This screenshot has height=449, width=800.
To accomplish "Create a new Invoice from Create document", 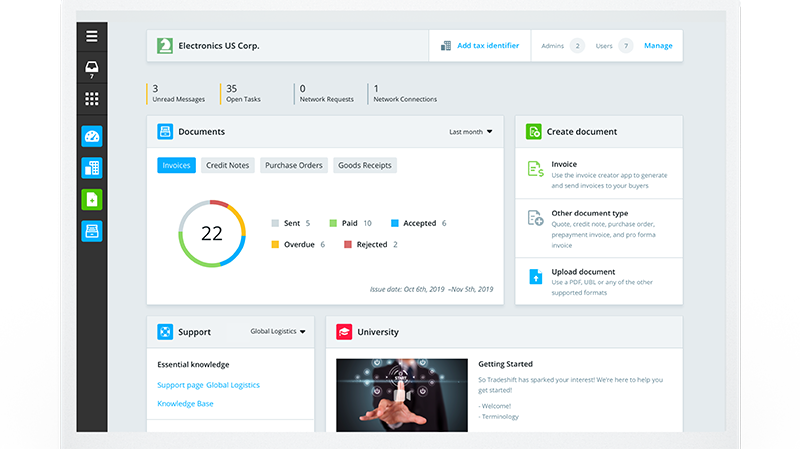I will pyautogui.click(x=564, y=164).
